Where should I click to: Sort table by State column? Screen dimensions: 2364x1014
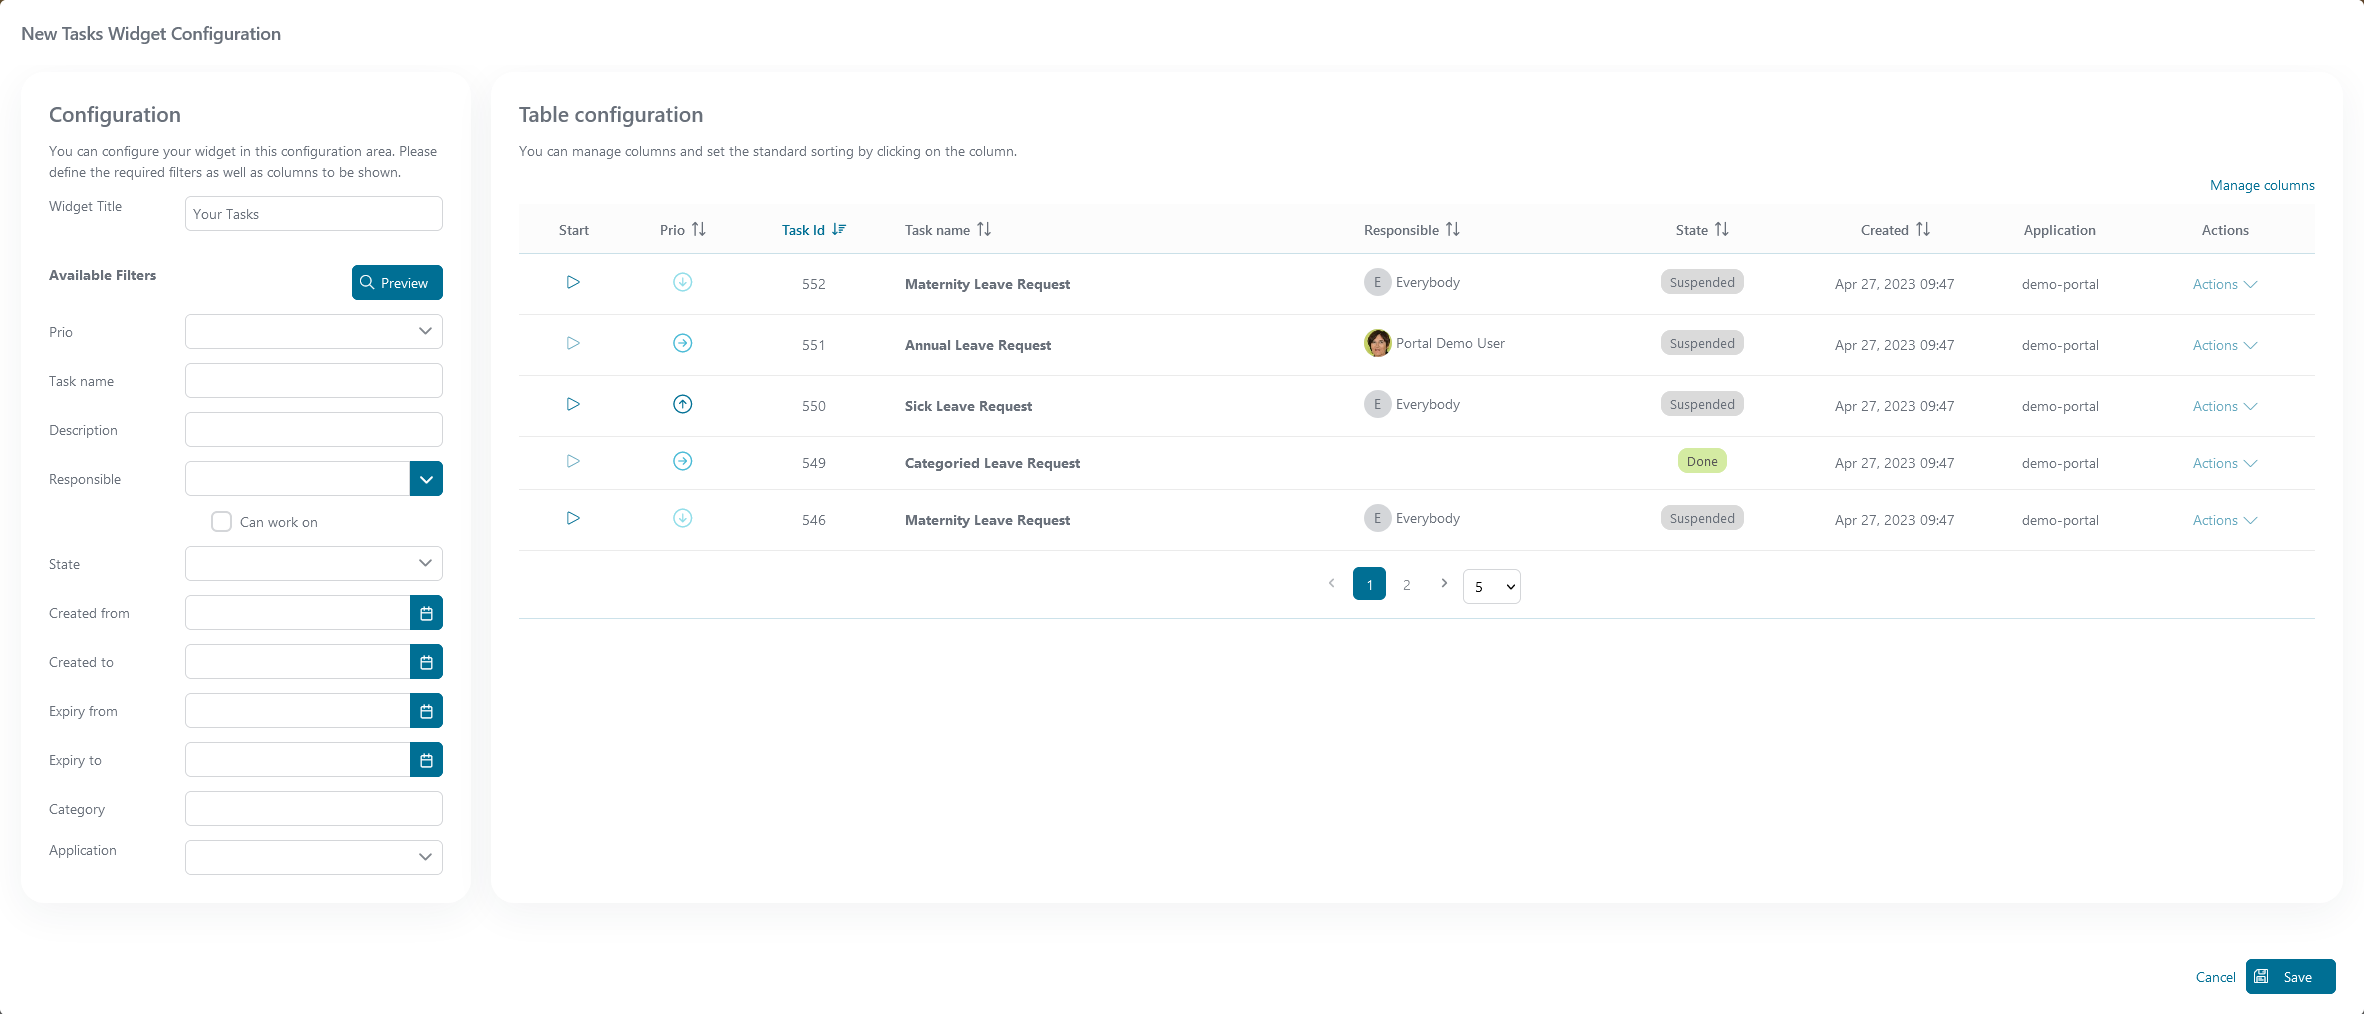tap(1722, 229)
